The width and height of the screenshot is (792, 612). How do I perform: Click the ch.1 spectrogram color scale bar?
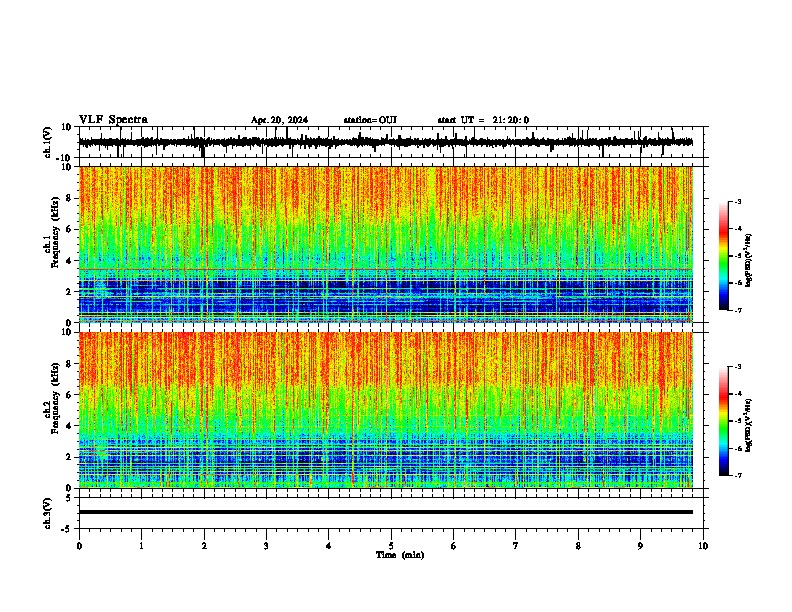(x=724, y=256)
